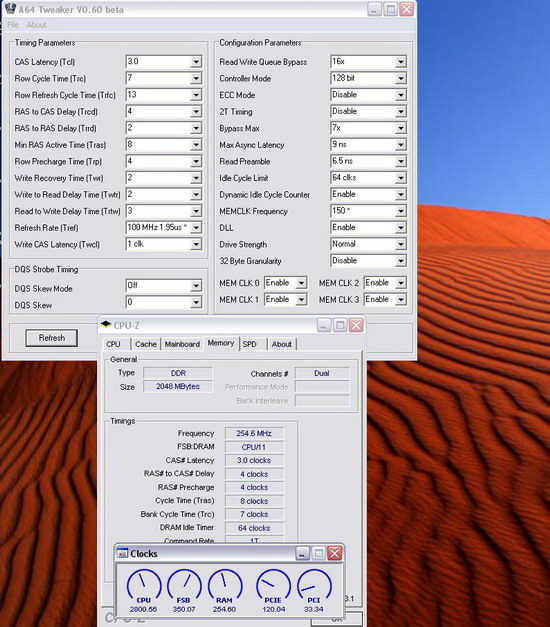Open the ECC Mode dropdown

400,95
